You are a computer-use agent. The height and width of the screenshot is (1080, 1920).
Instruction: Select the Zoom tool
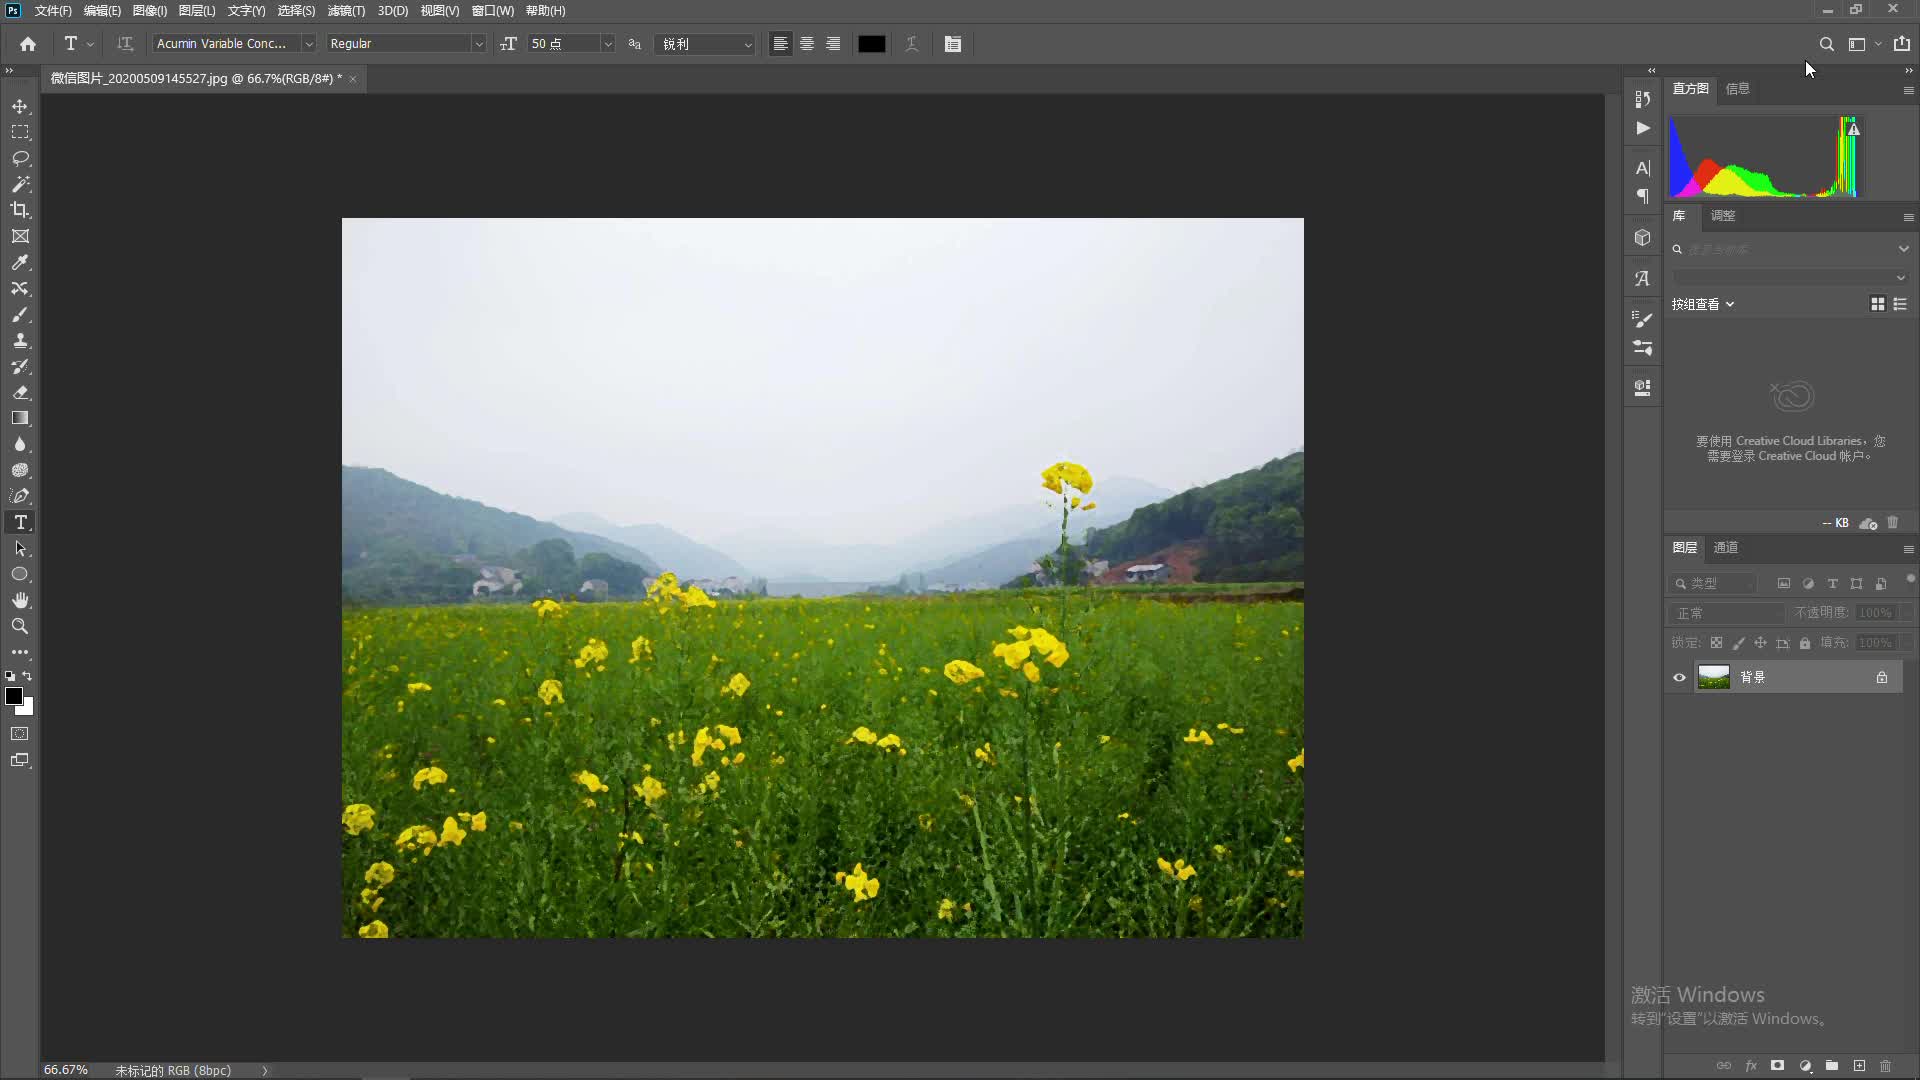[x=20, y=626]
